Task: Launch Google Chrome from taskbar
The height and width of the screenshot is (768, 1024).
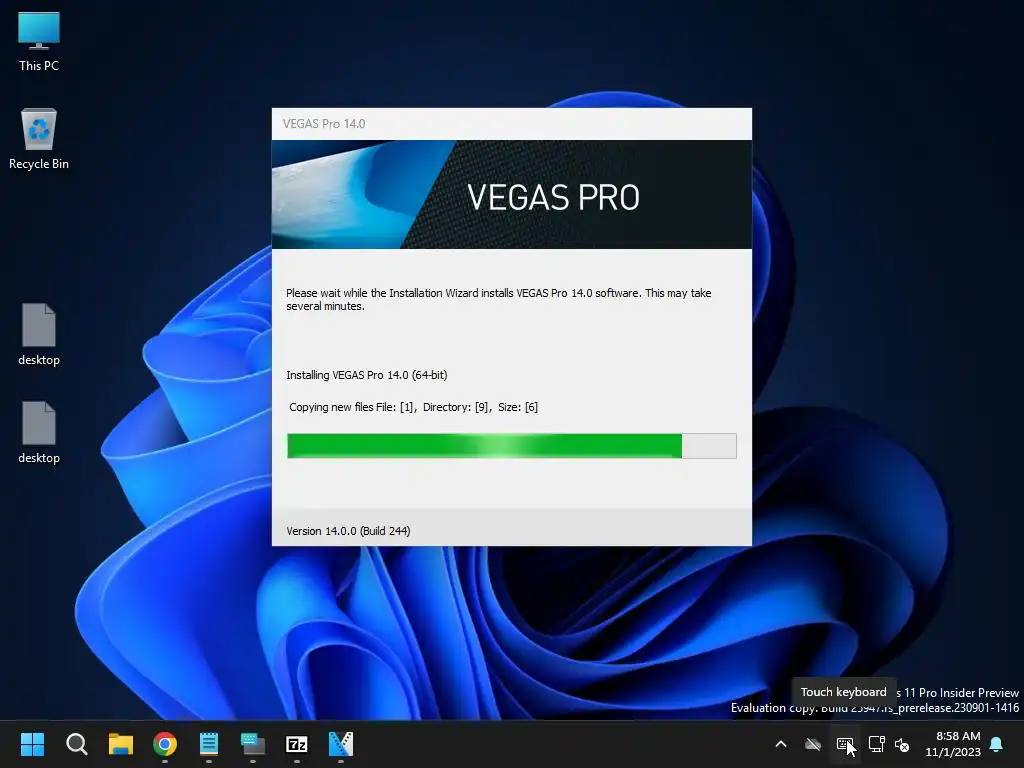Action: tap(165, 744)
